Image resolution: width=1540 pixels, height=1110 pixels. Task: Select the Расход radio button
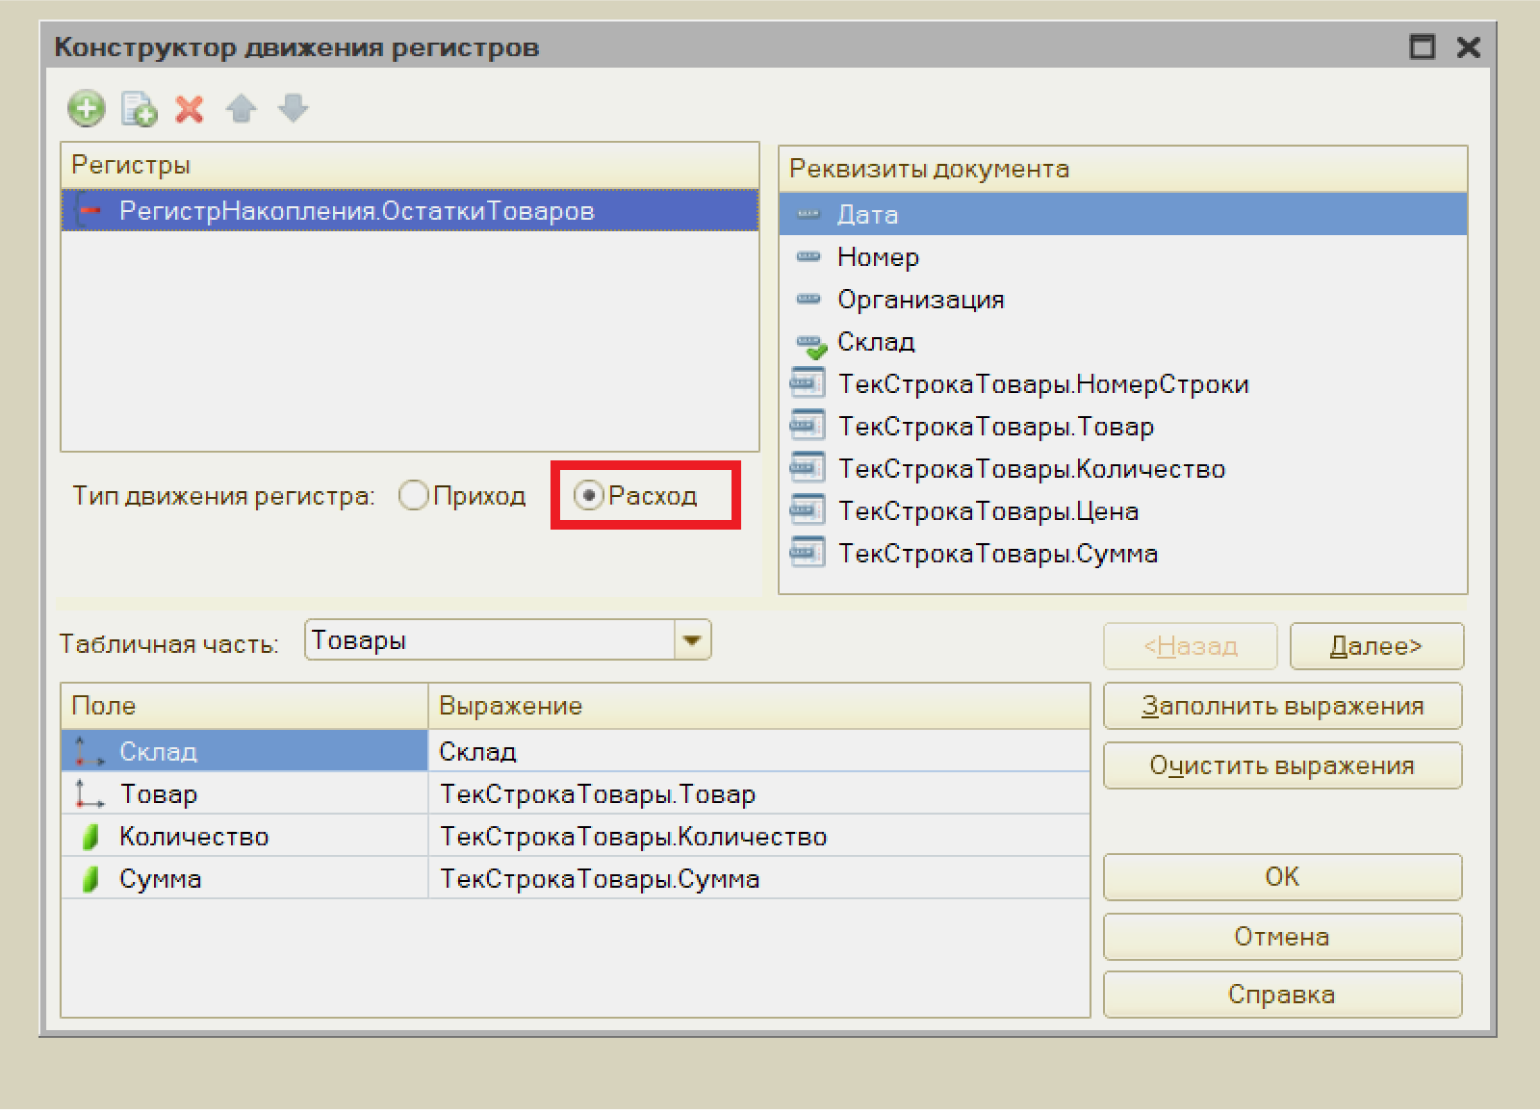pyautogui.click(x=588, y=495)
